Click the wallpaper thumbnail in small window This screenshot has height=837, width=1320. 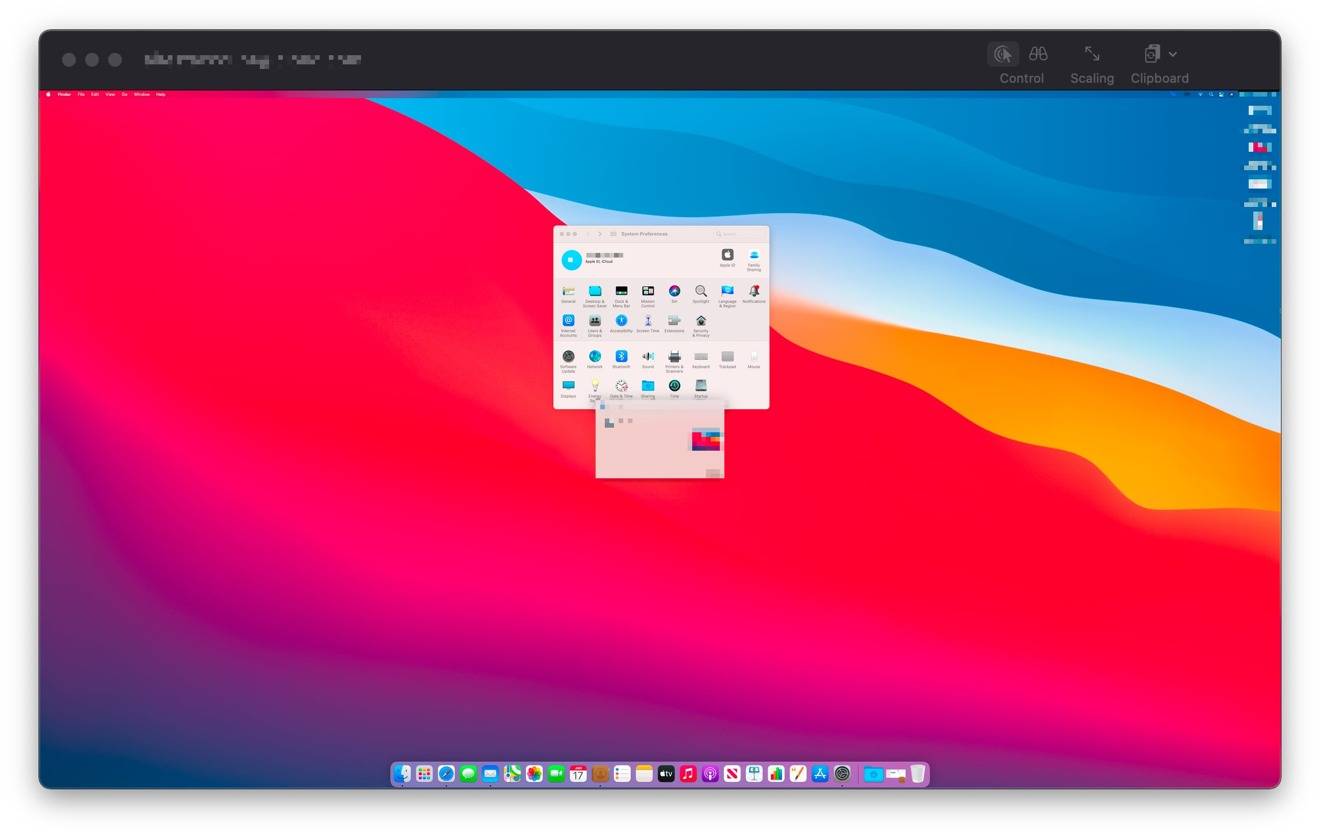706,439
